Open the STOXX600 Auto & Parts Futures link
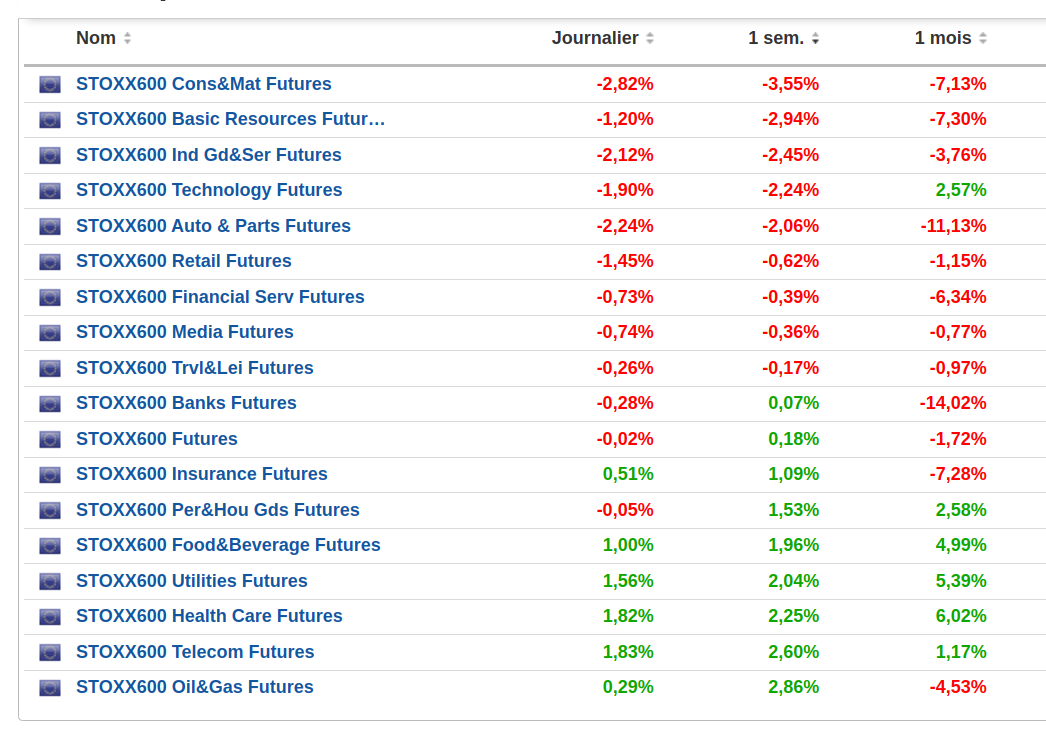Viewport: 1046px width, 739px height. pos(213,226)
